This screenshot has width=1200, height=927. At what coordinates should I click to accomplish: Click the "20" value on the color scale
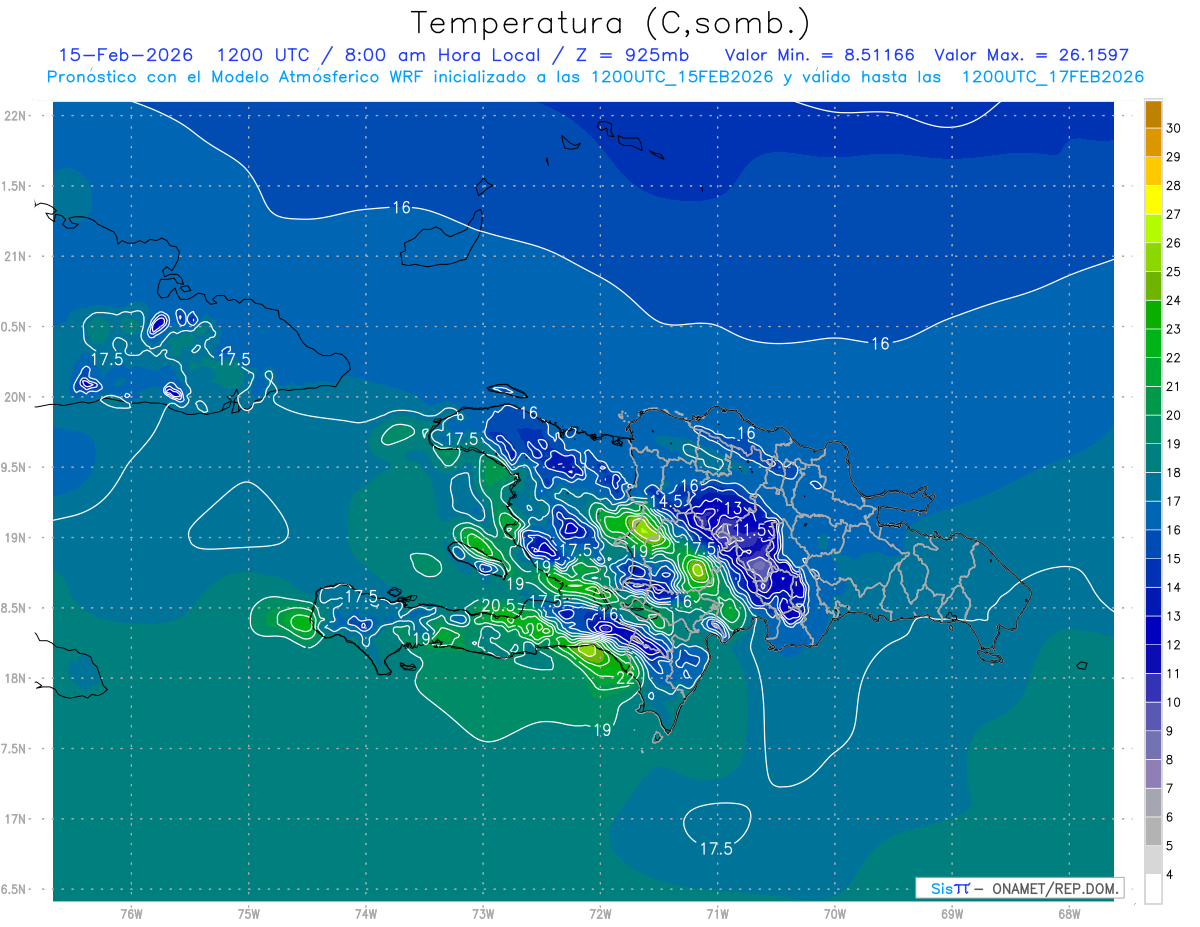click(1174, 415)
